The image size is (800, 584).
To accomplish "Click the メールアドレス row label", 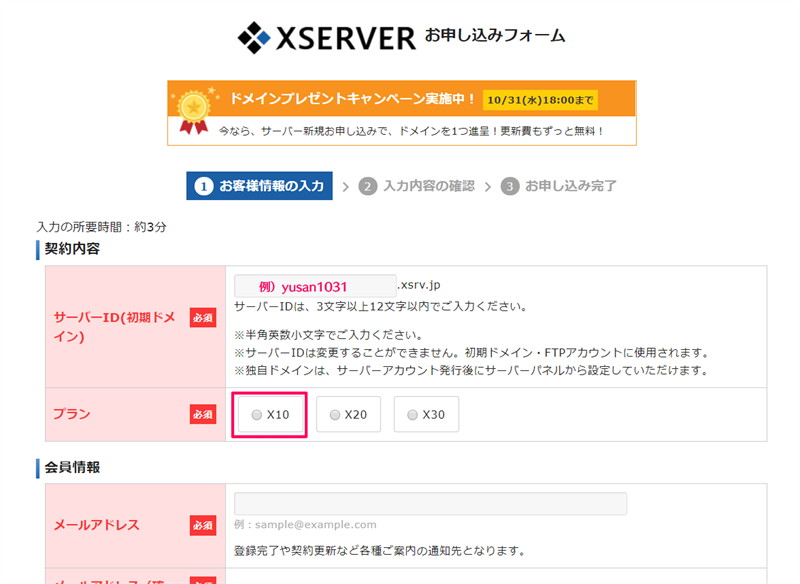I will coord(96,525).
